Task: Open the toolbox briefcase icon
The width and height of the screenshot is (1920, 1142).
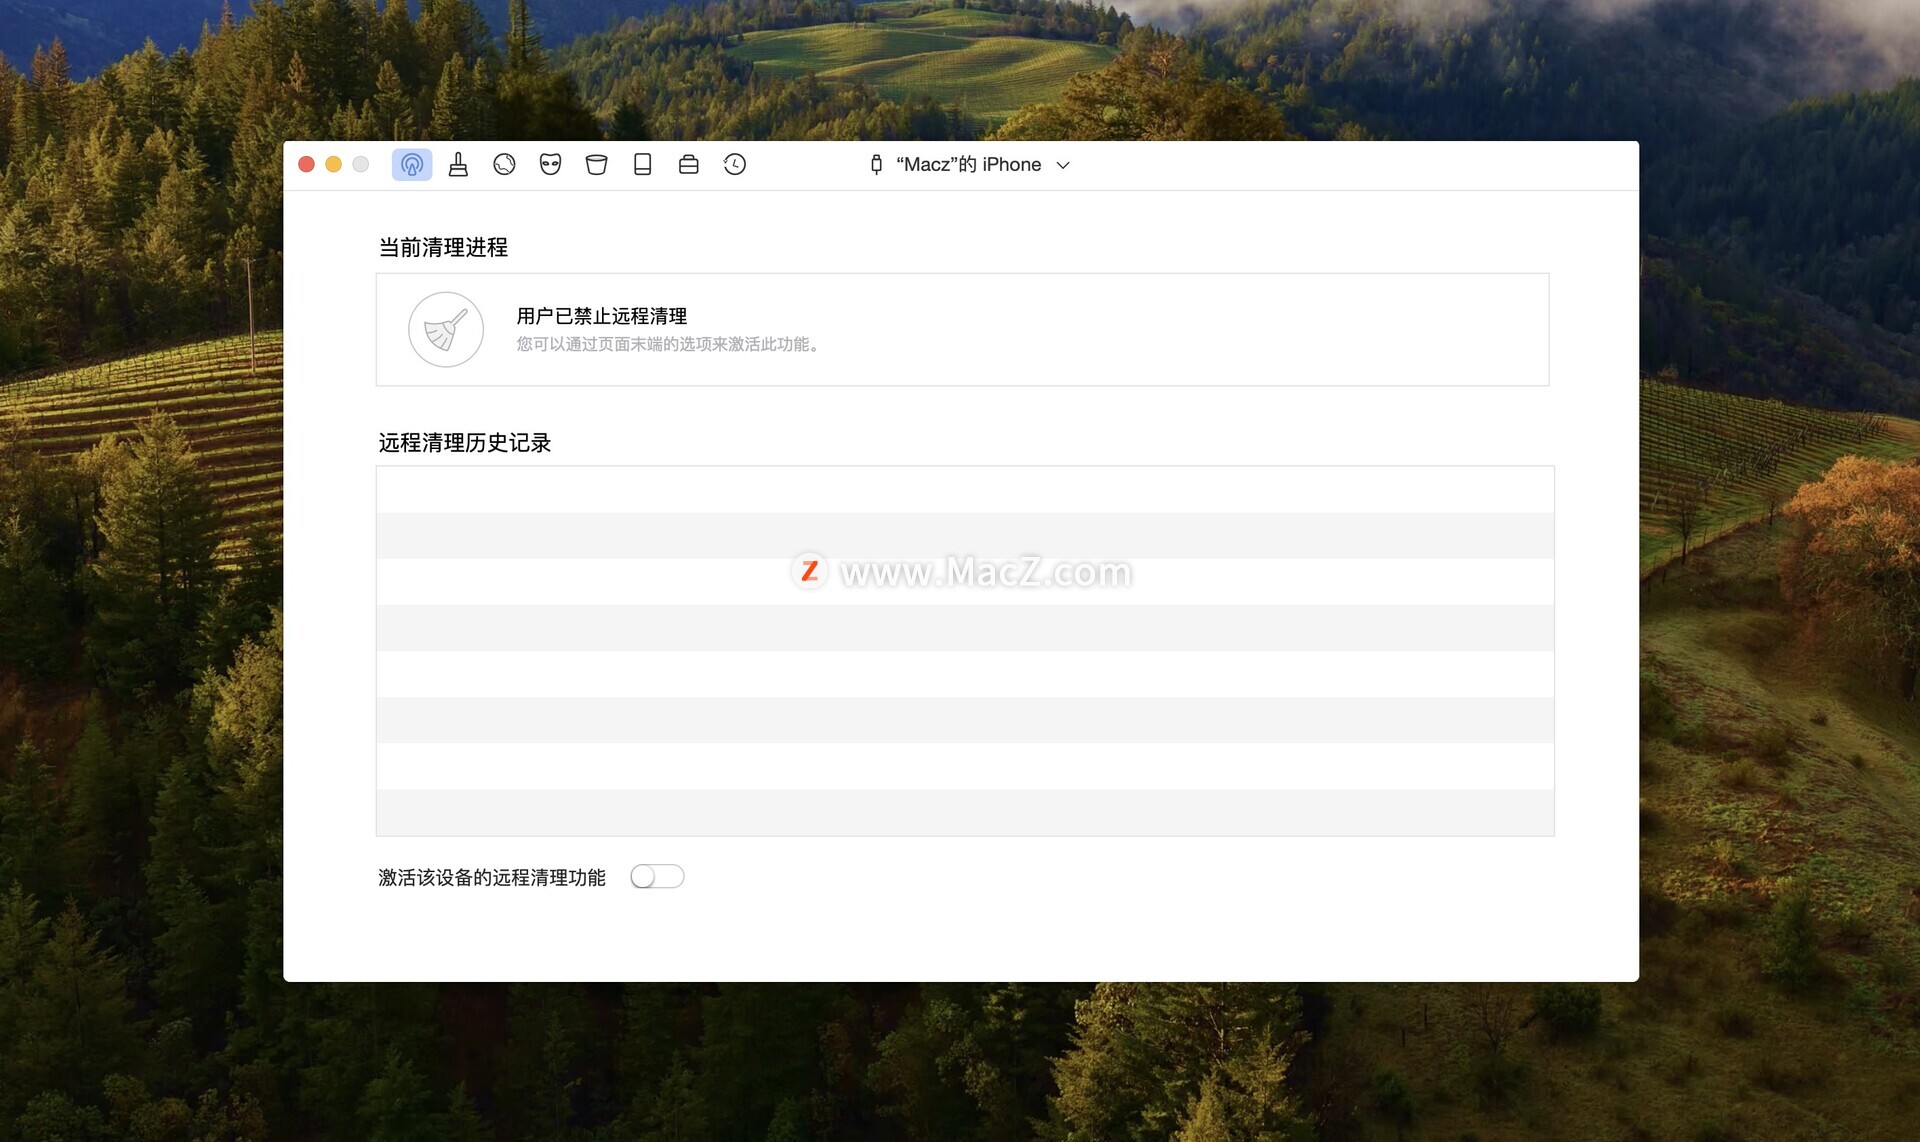Action: (x=689, y=164)
